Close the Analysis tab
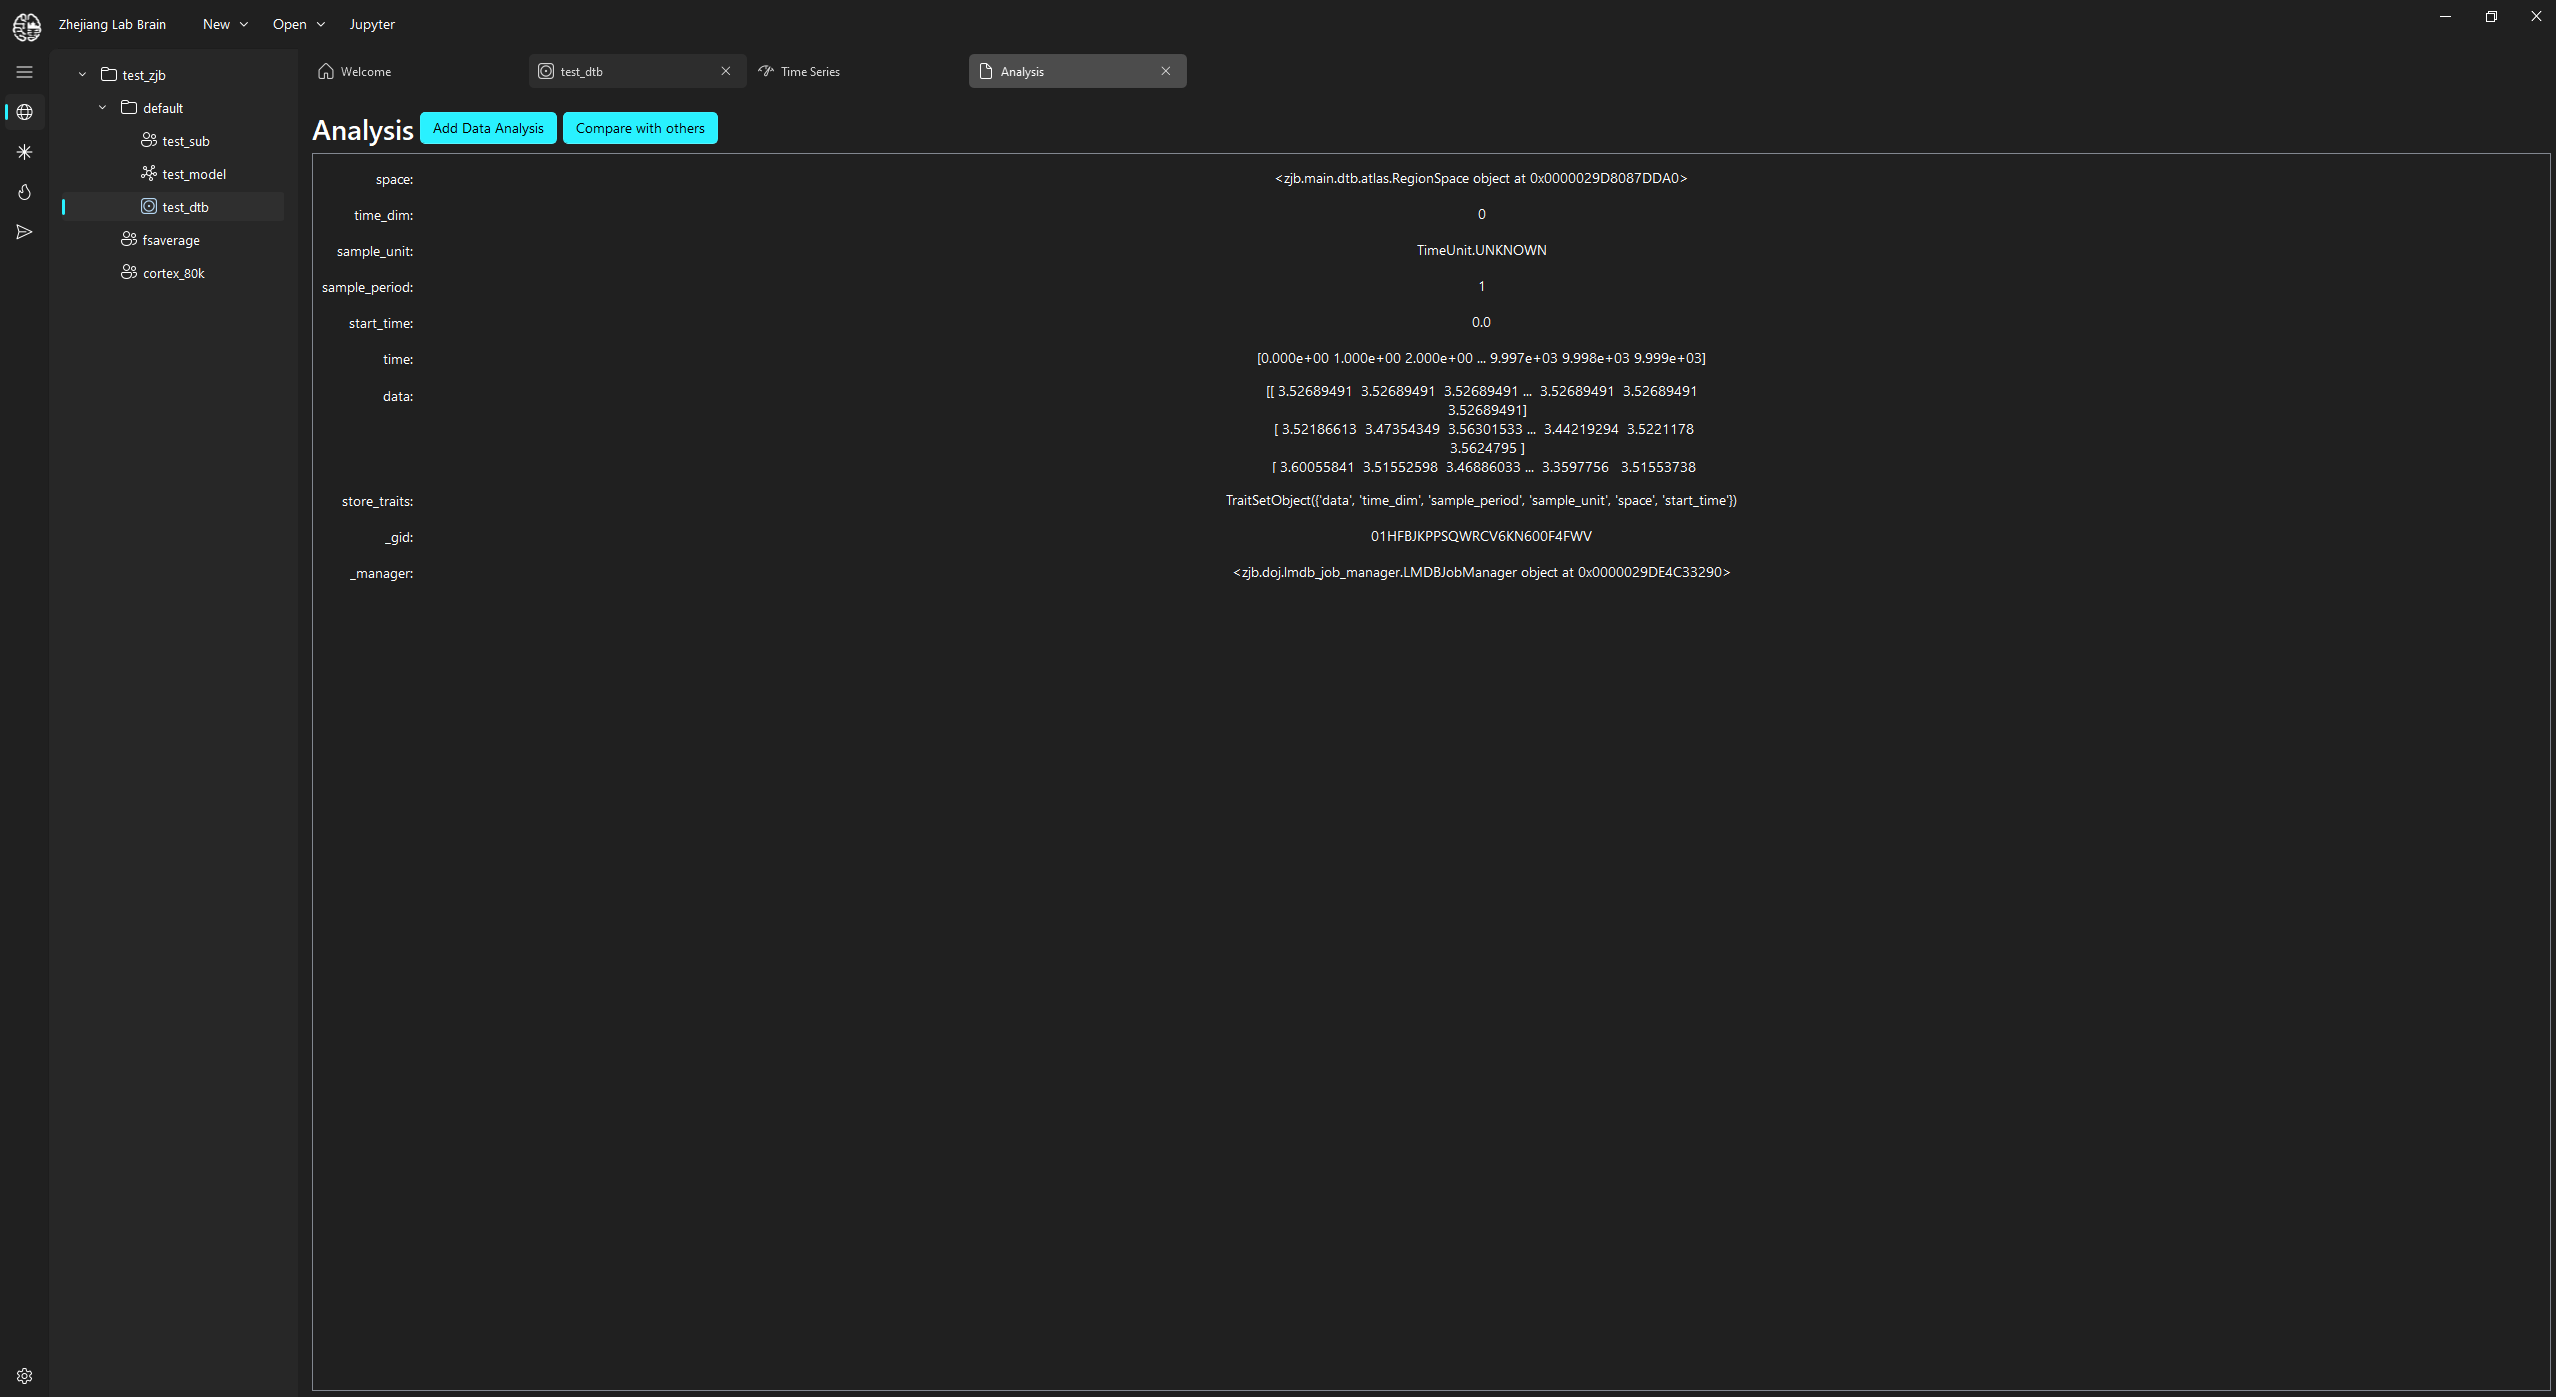The image size is (2556, 1397). click(x=1165, y=71)
